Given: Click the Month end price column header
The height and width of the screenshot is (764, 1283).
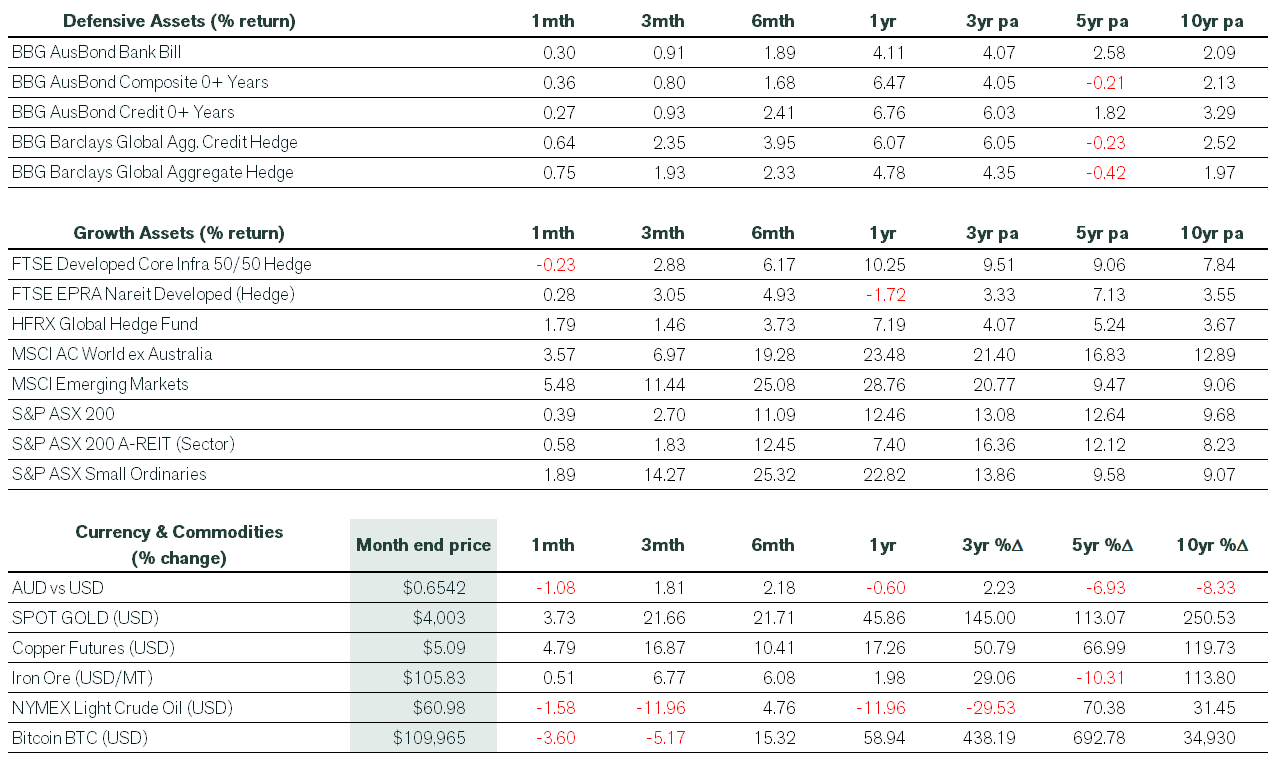Looking at the screenshot, I should point(423,545).
